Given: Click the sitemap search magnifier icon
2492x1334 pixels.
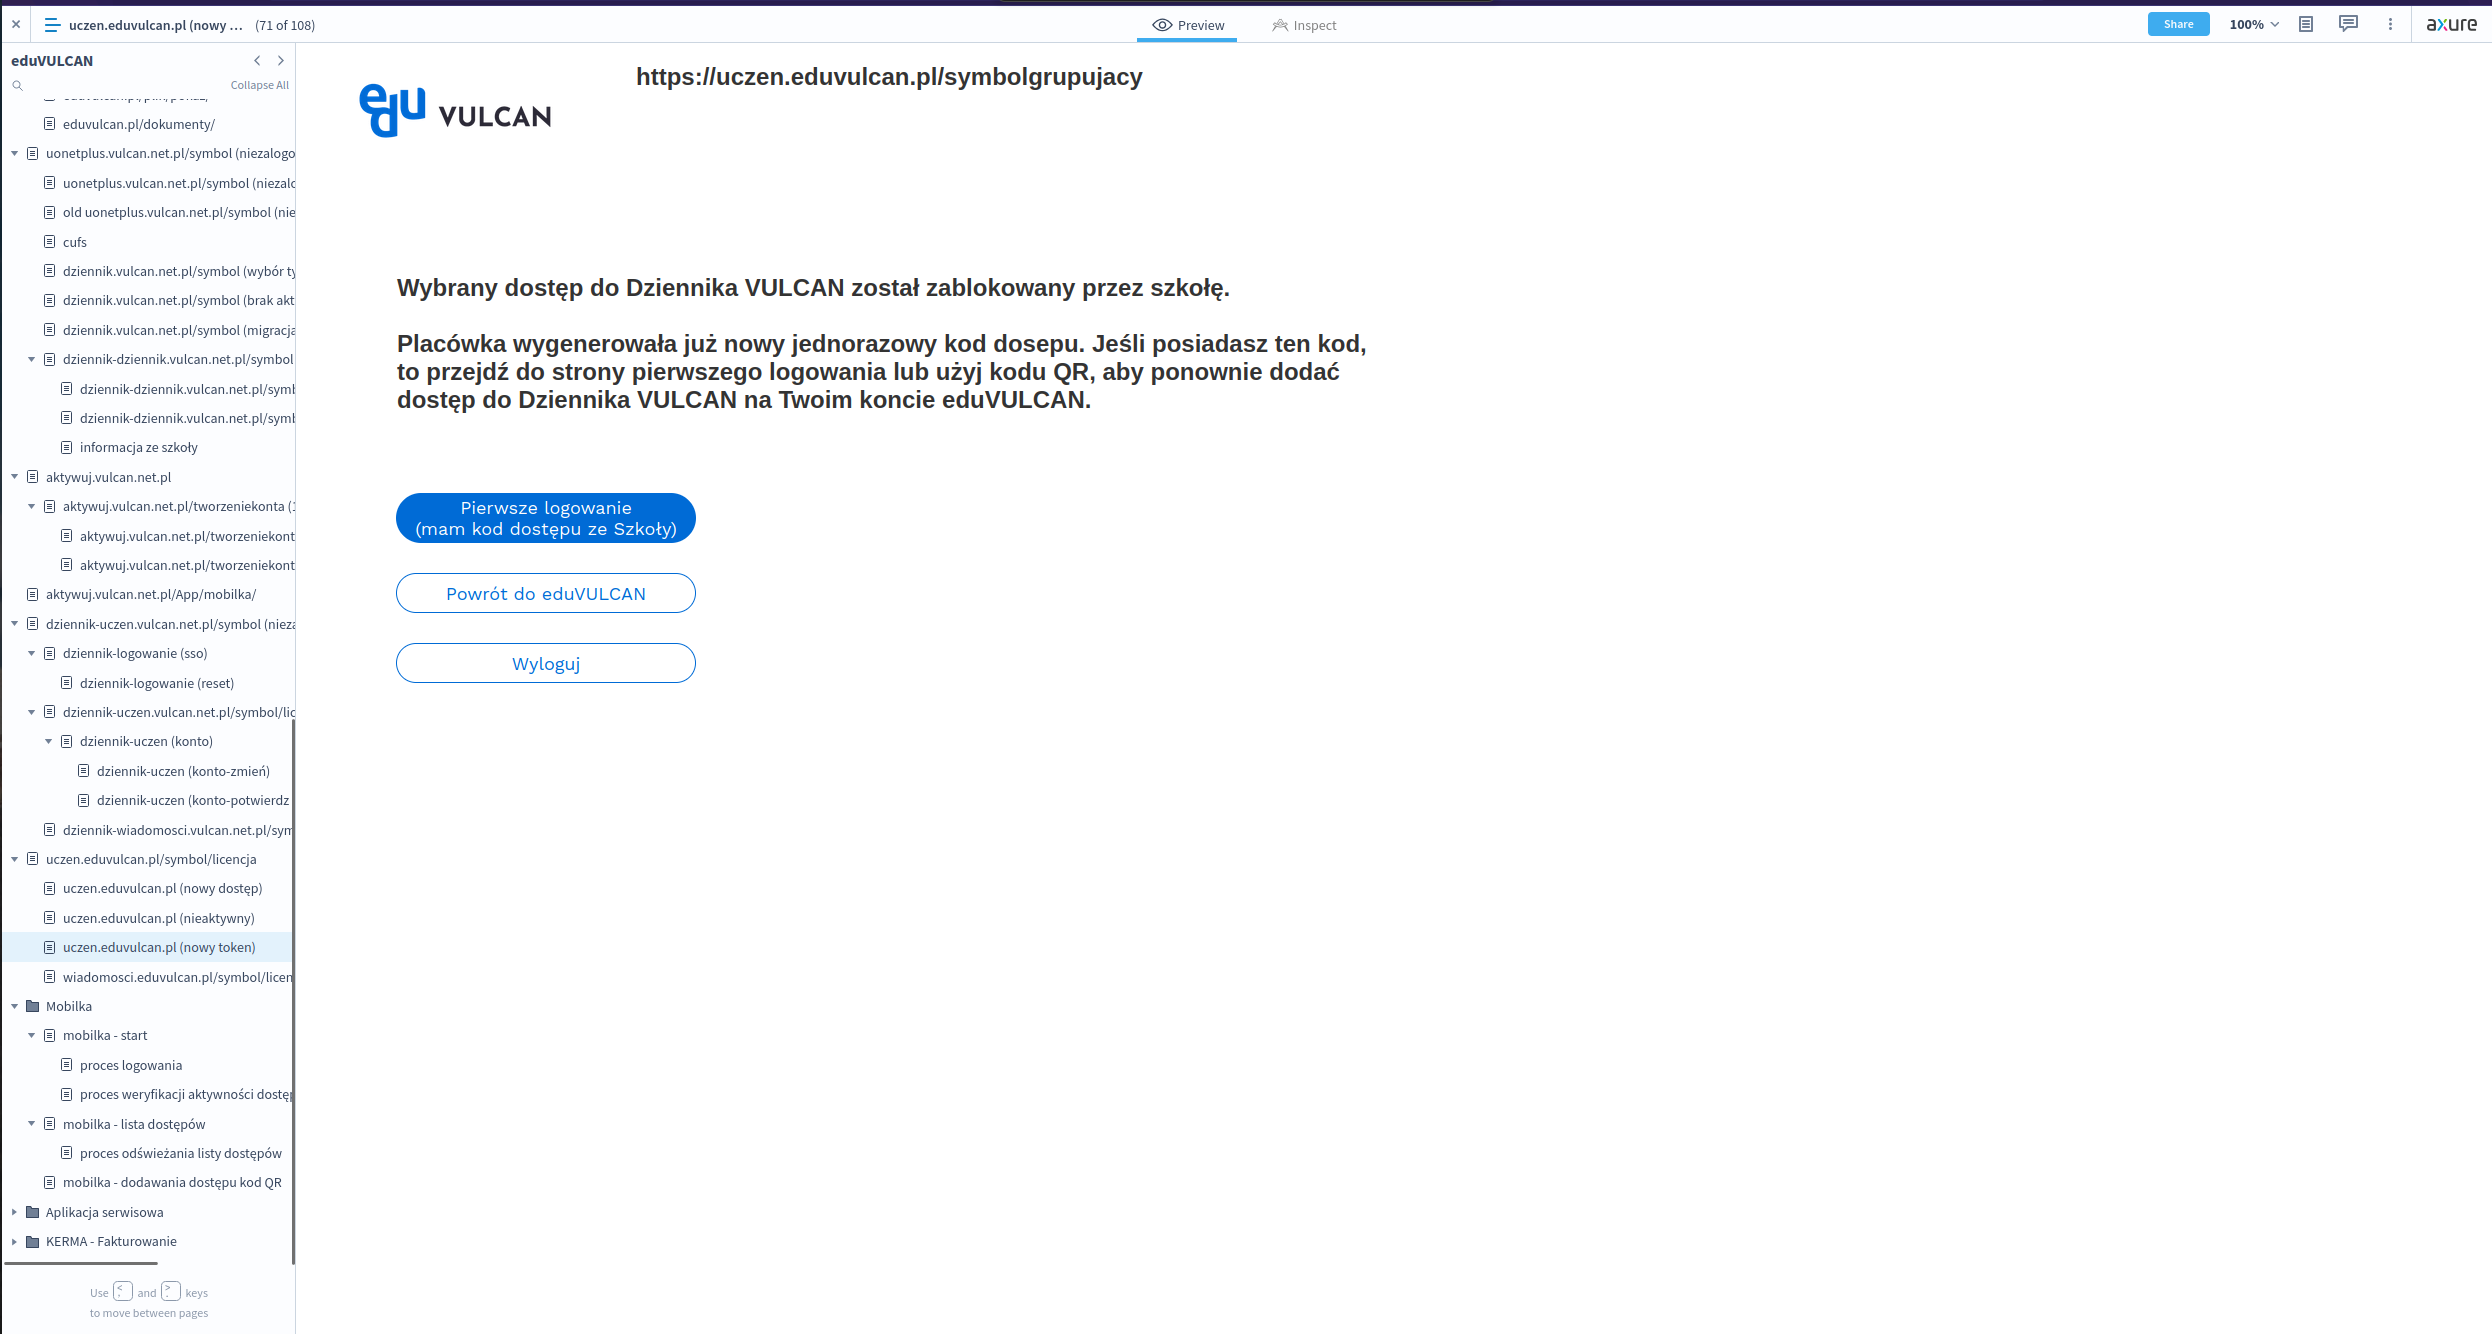Looking at the screenshot, I should point(17,86).
